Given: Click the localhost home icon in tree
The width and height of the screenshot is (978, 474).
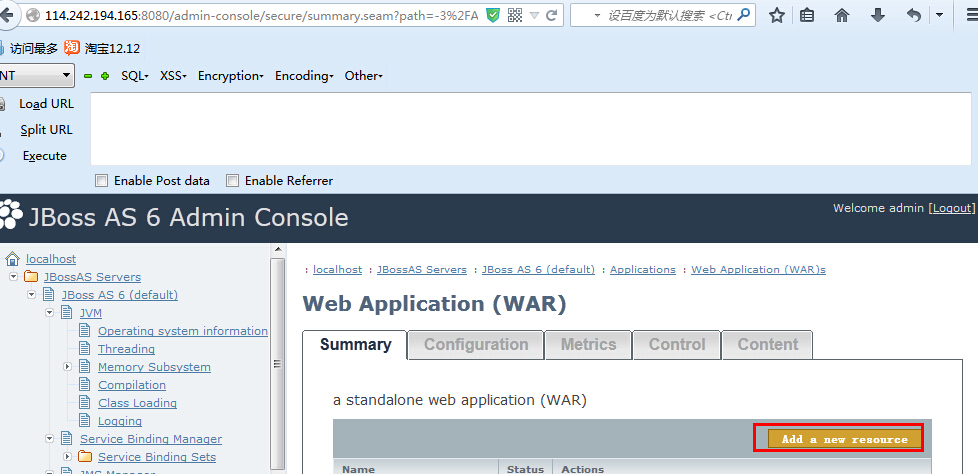Looking at the screenshot, I should (12, 259).
